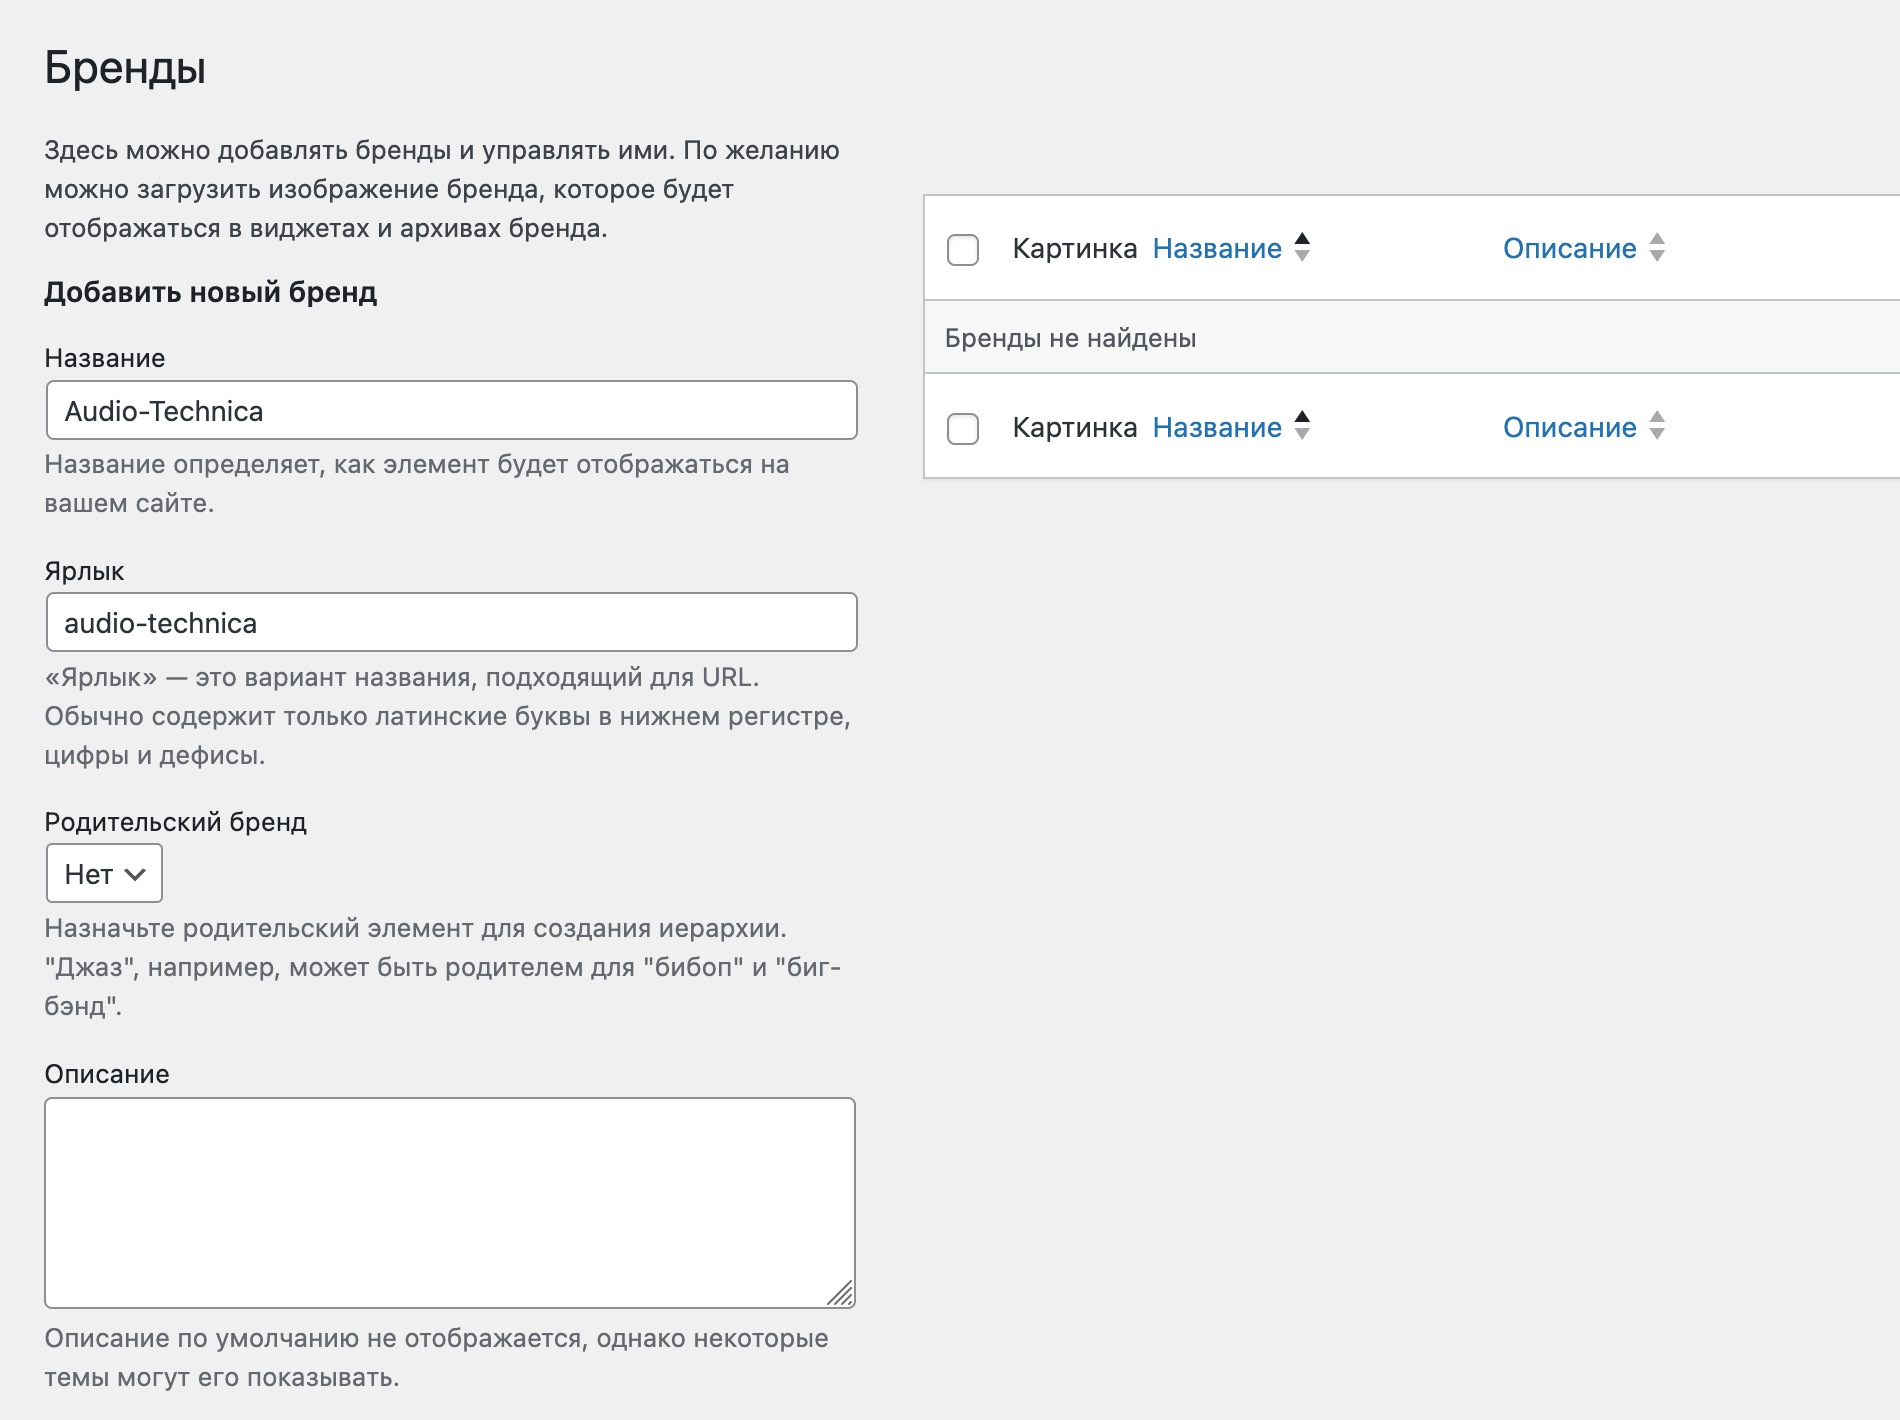This screenshot has width=1900, height=1420.
Task: Click the 'Бренды не найдены' message row
Action: pyautogui.click(x=1411, y=337)
